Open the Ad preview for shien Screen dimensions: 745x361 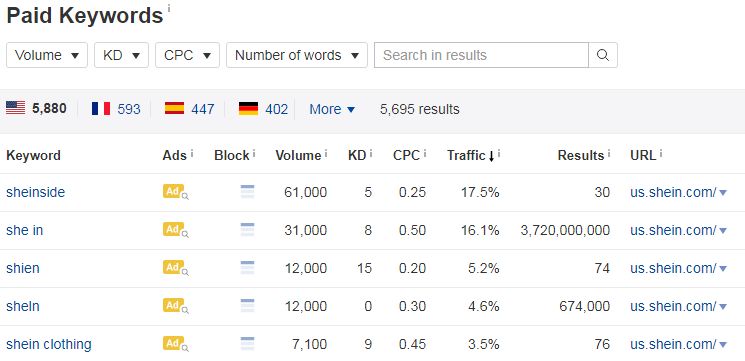pos(175,268)
